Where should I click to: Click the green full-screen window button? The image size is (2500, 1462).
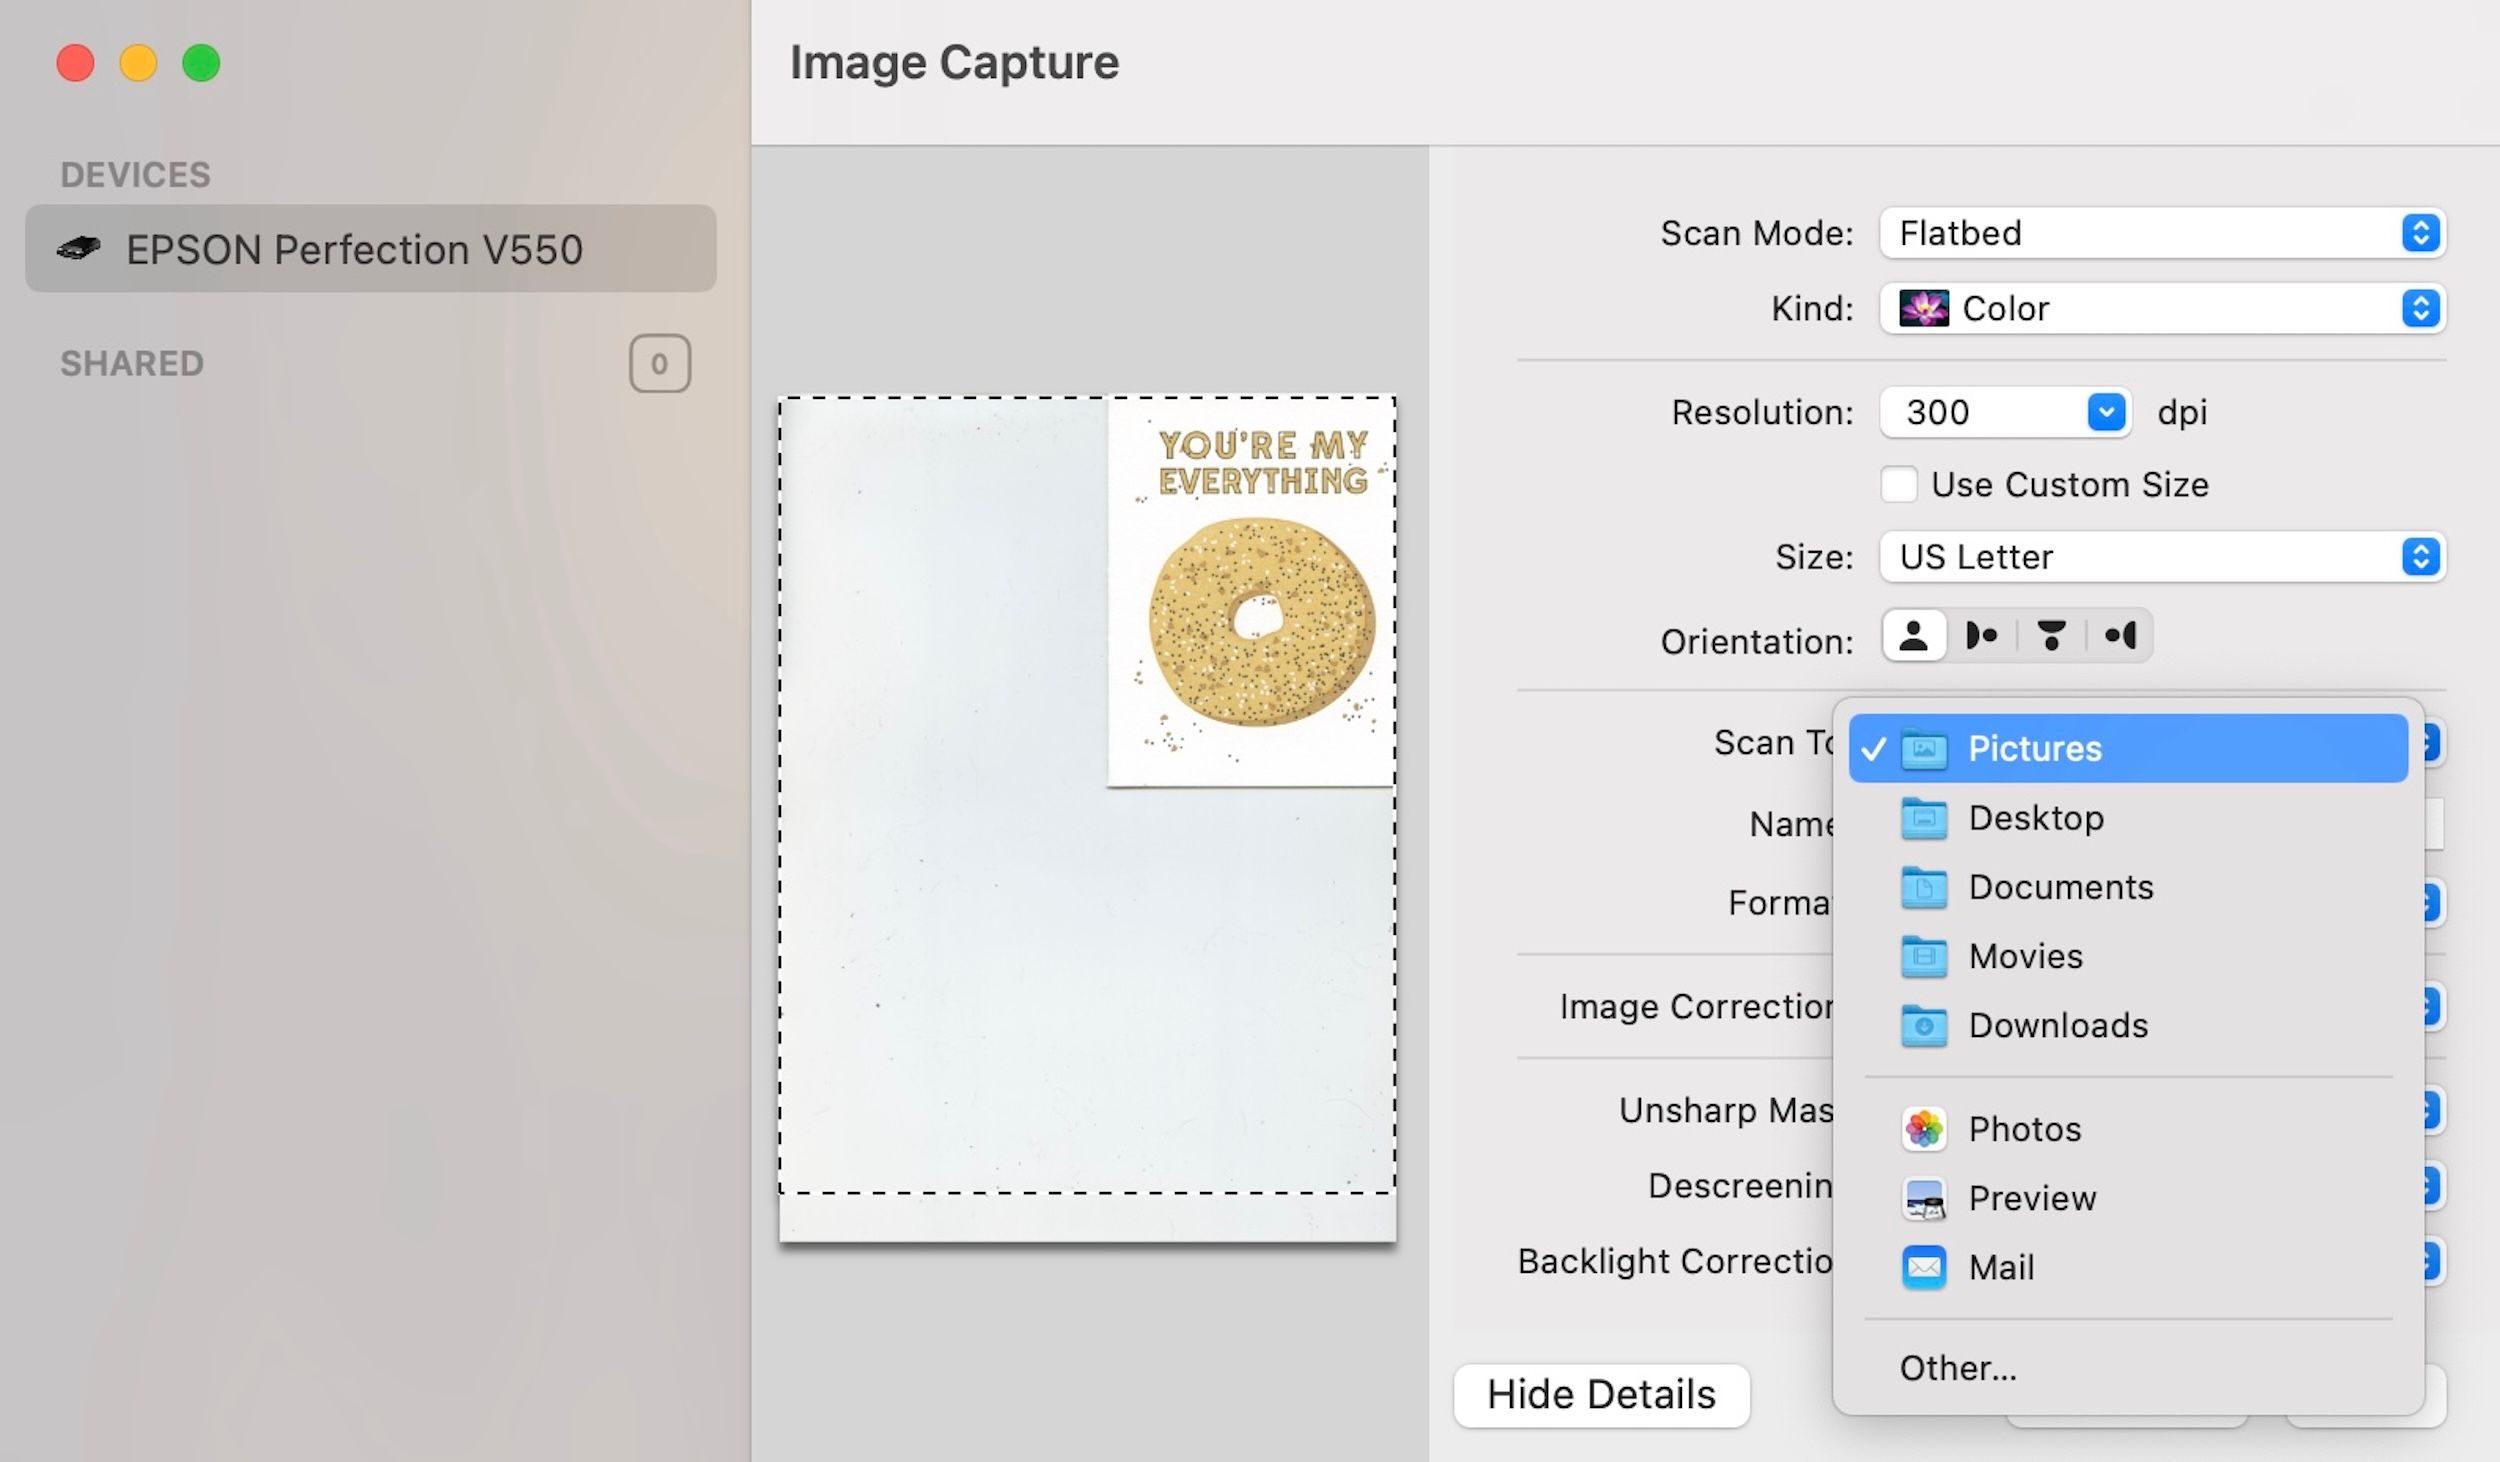click(x=201, y=63)
